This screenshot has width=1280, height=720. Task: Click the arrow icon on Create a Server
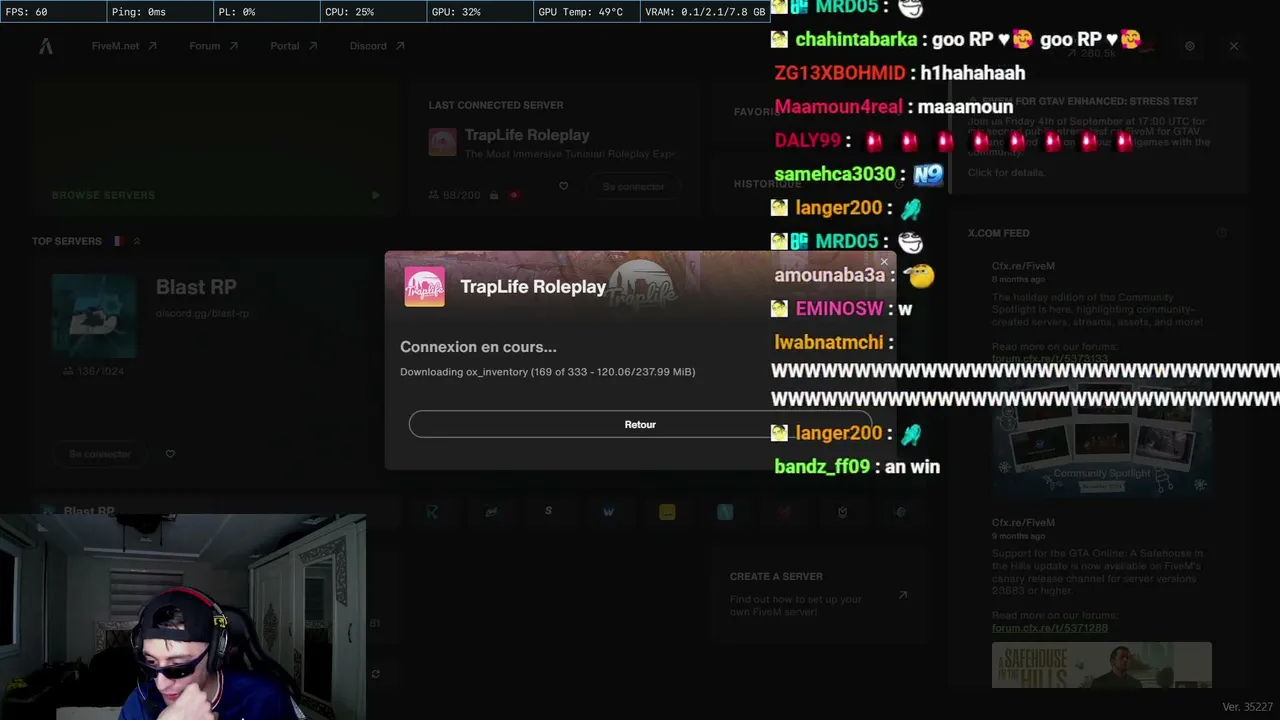pos(902,595)
